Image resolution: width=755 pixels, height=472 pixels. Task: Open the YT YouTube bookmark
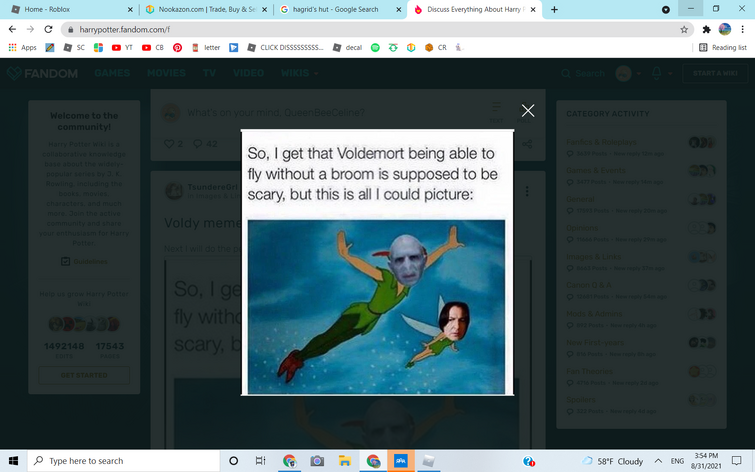click(x=122, y=47)
